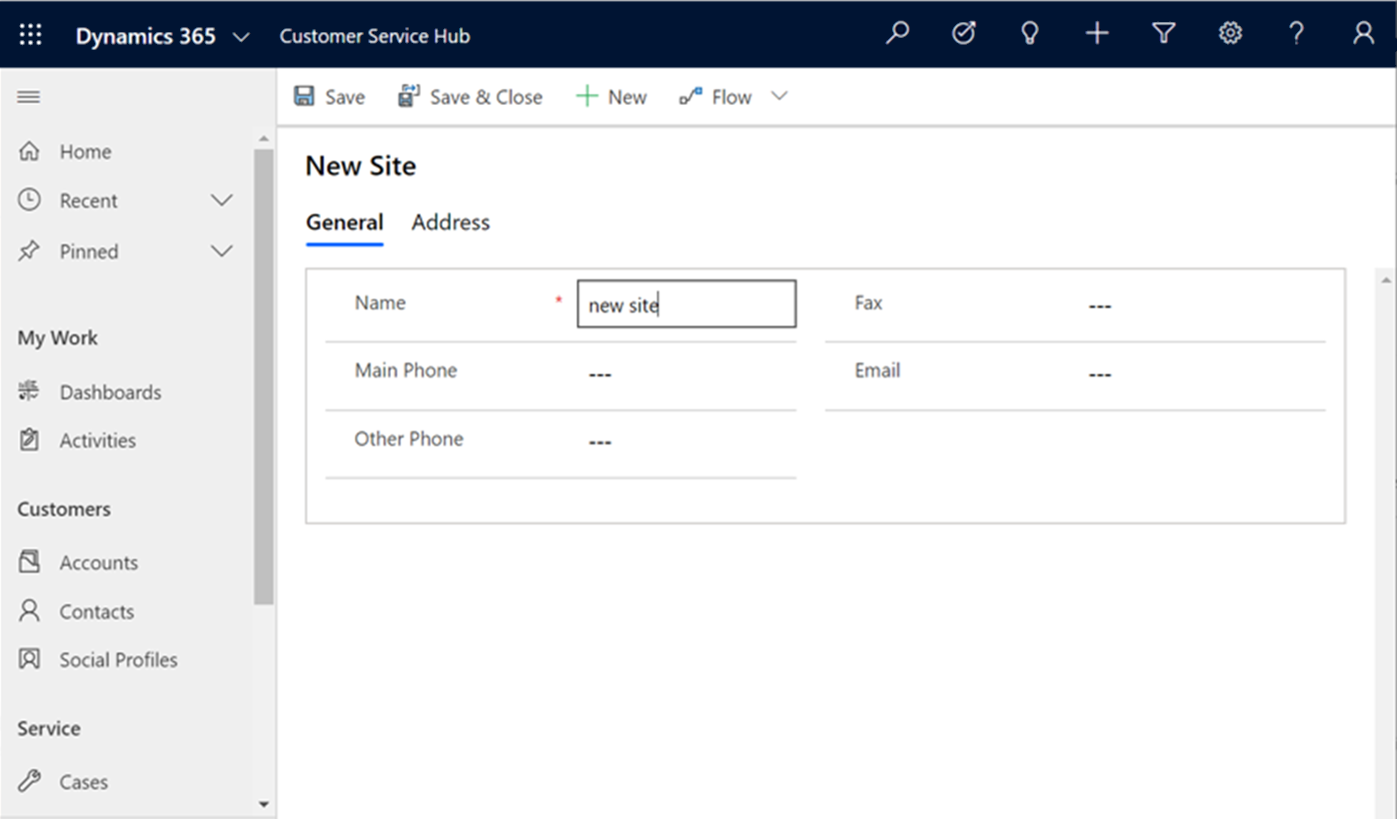Select the General tab

point(344,222)
